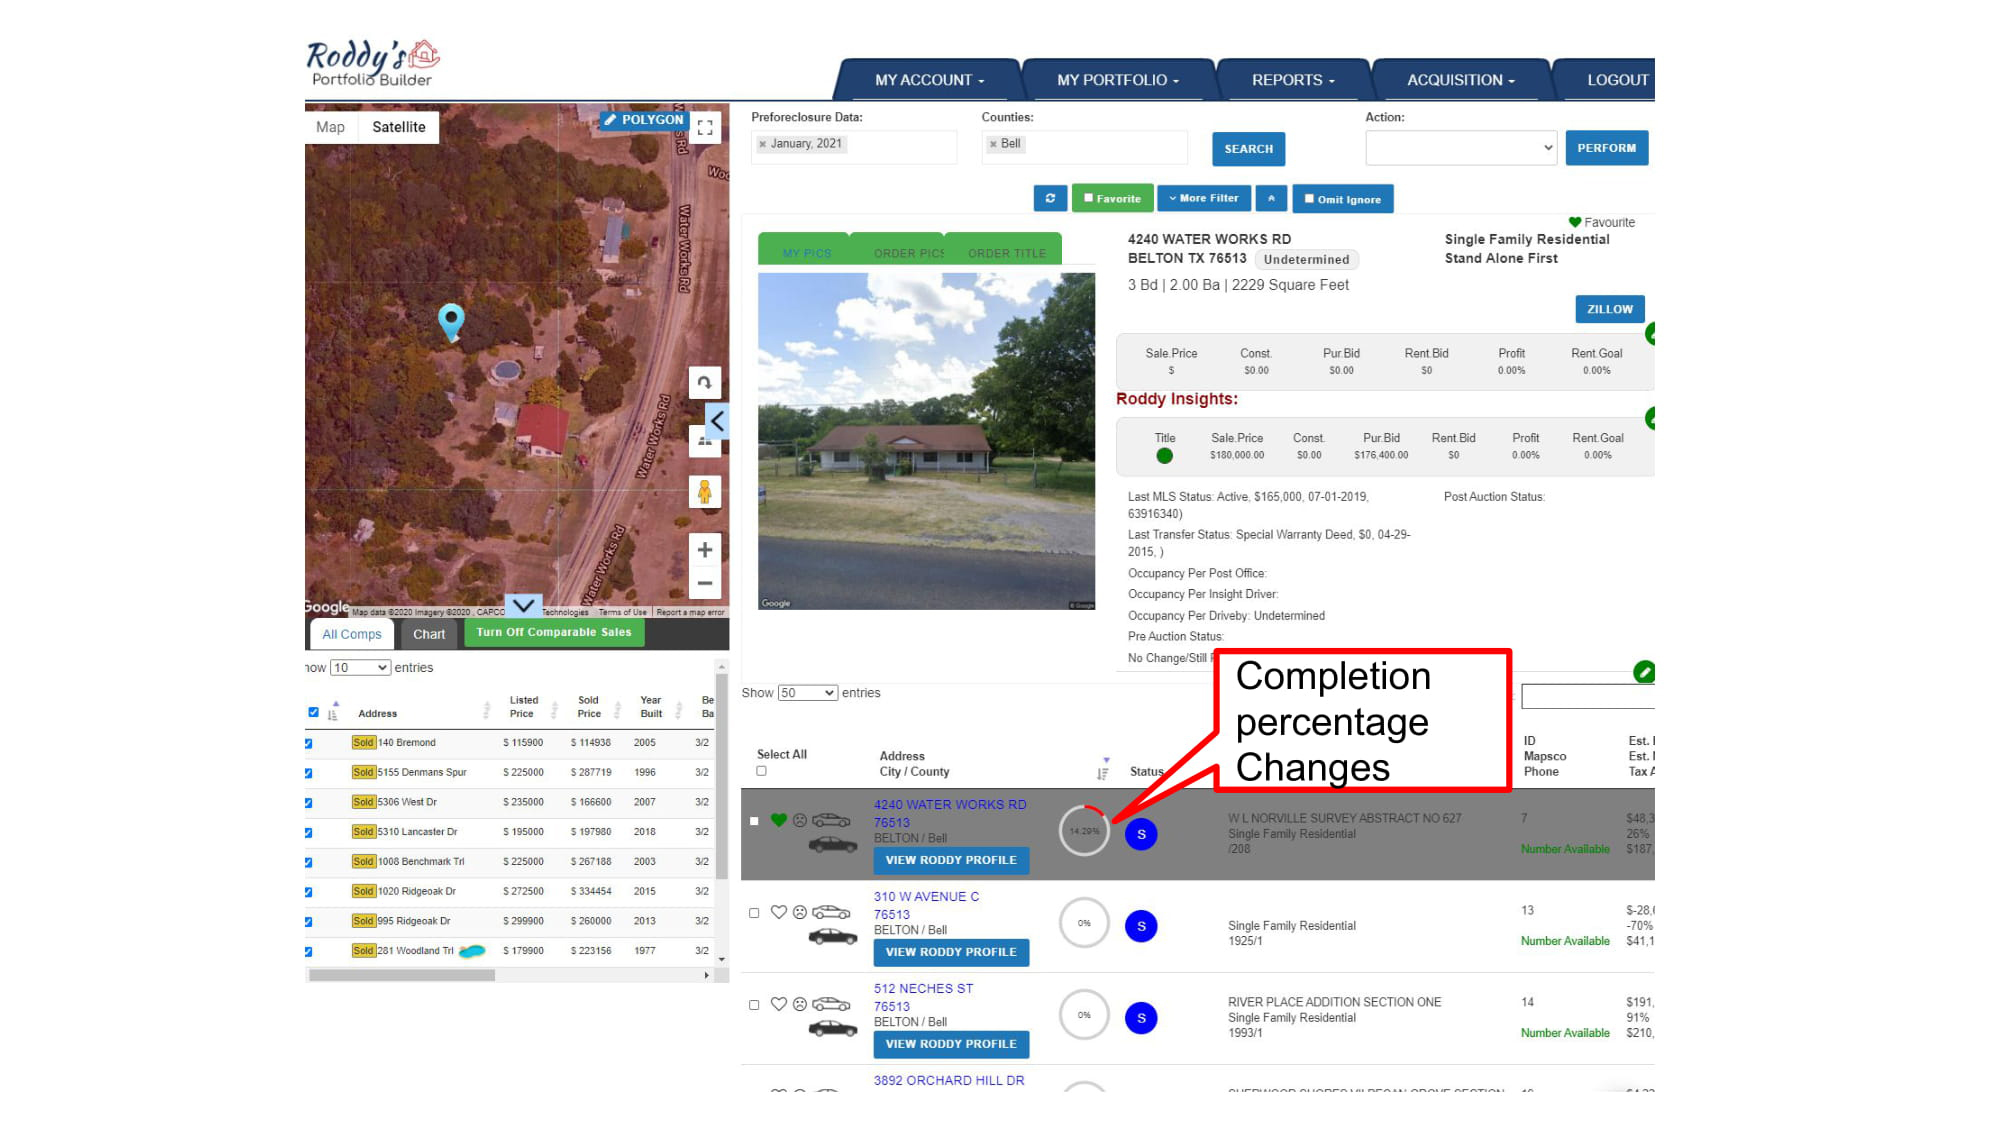Open the Show 50 entries dropdown
Image resolution: width=2000 pixels, height=1125 pixels.
pyautogui.click(x=808, y=693)
